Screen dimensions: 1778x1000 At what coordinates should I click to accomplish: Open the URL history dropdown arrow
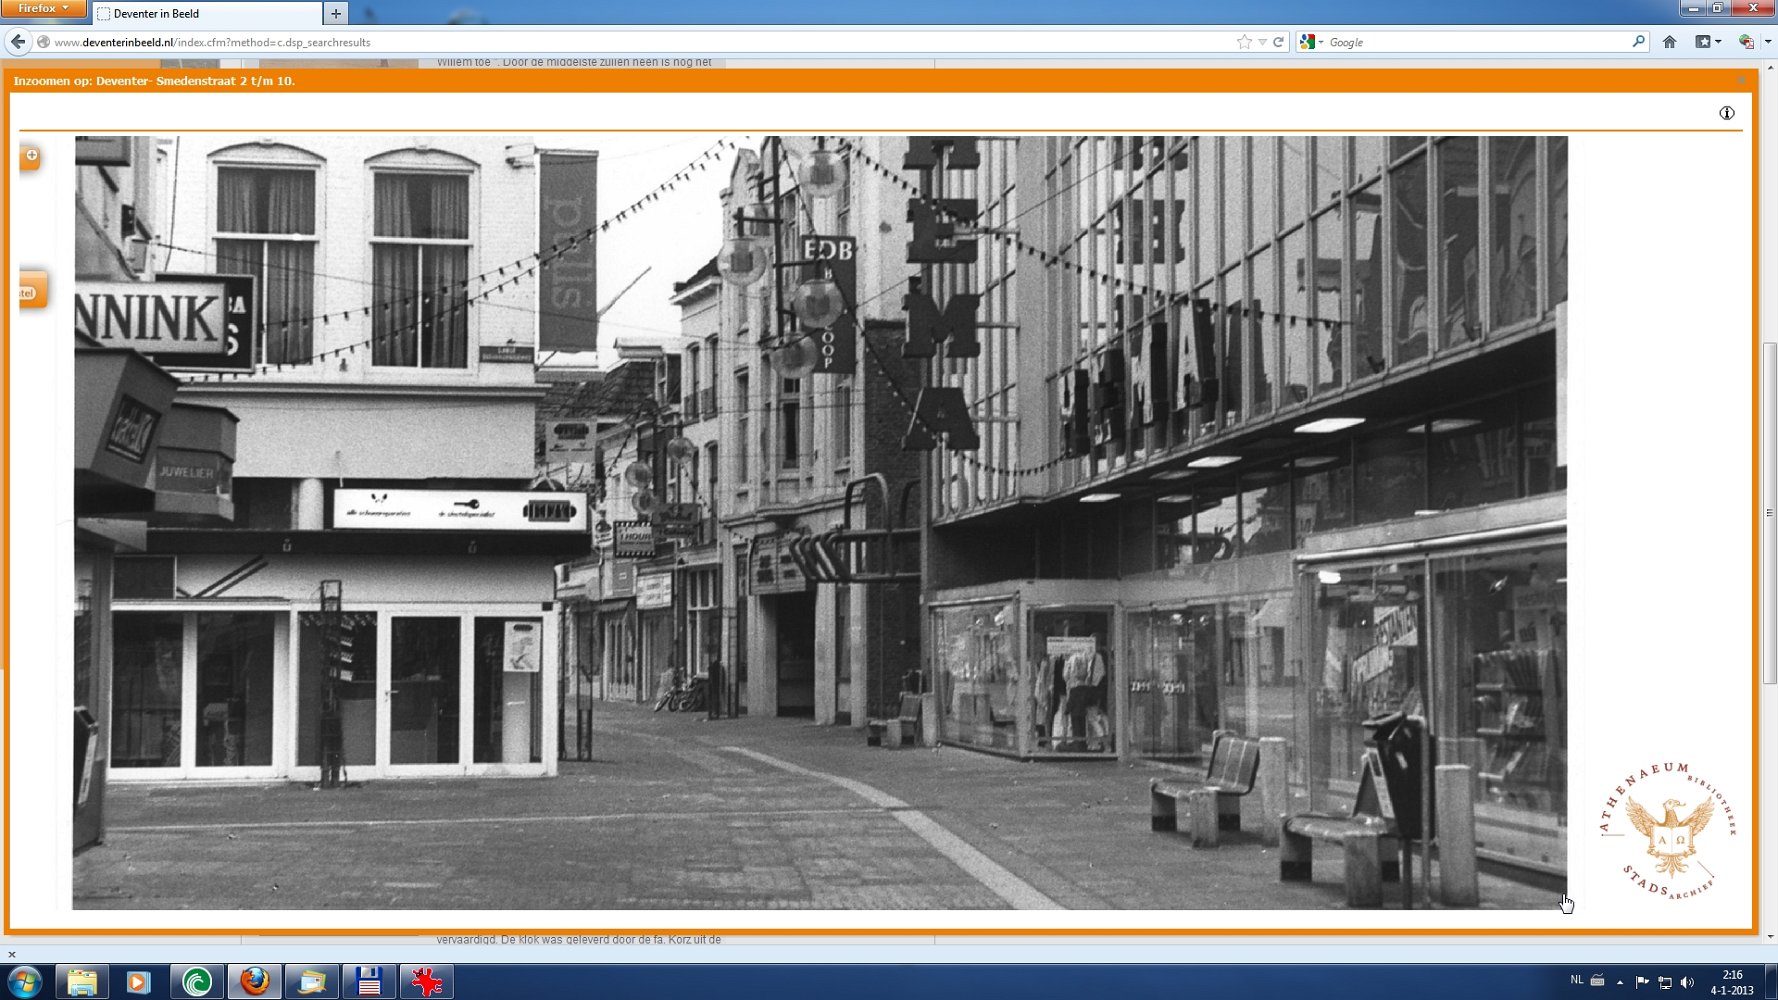pyautogui.click(x=1262, y=42)
